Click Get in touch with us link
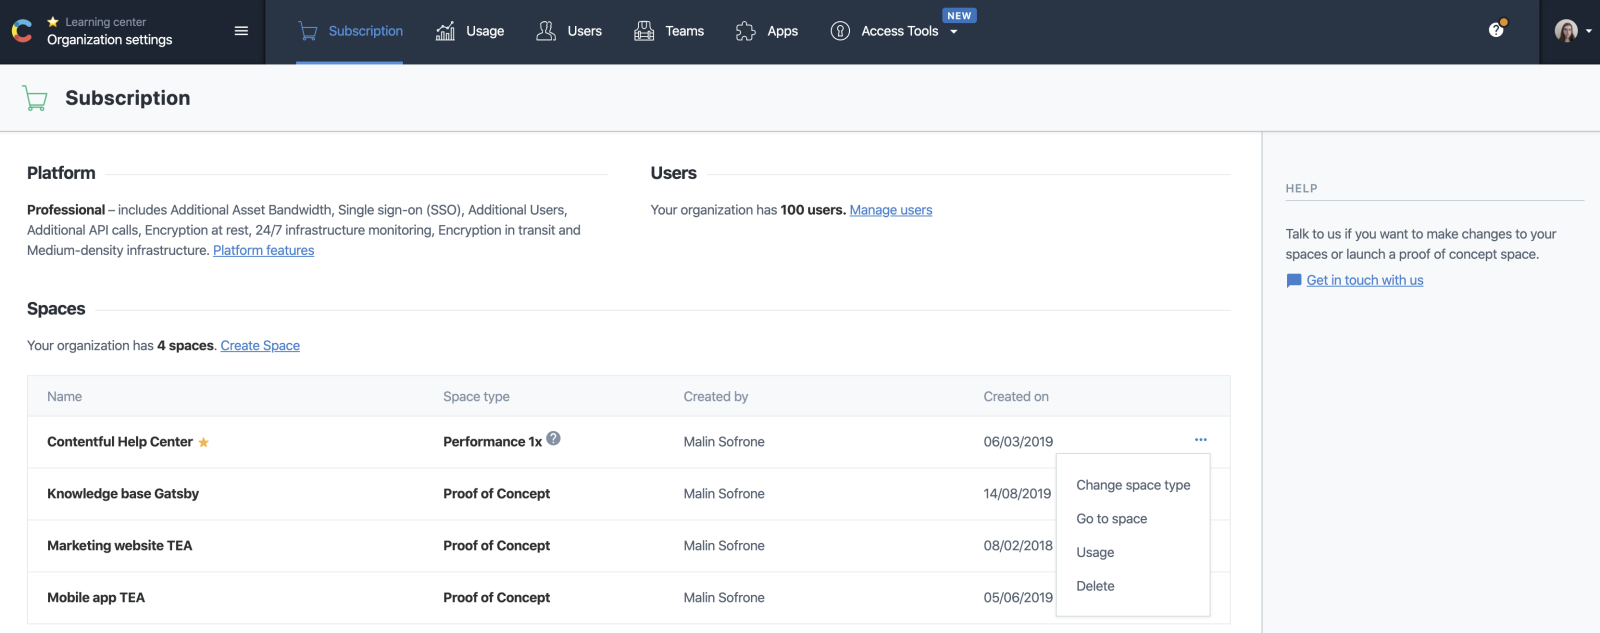 (1365, 281)
